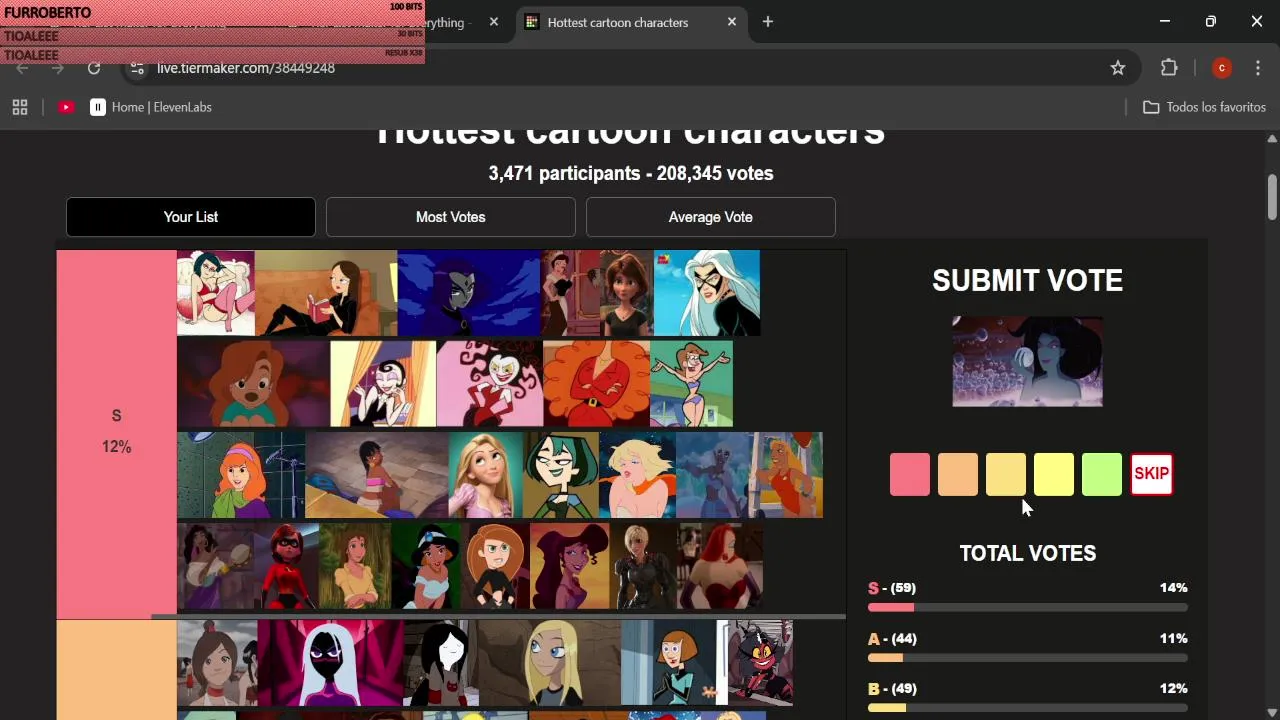The width and height of the screenshot is (1280, 720).
Task: Vote D tier with the green swatch
Action: pyautogui.click(x=1102, y=475)
